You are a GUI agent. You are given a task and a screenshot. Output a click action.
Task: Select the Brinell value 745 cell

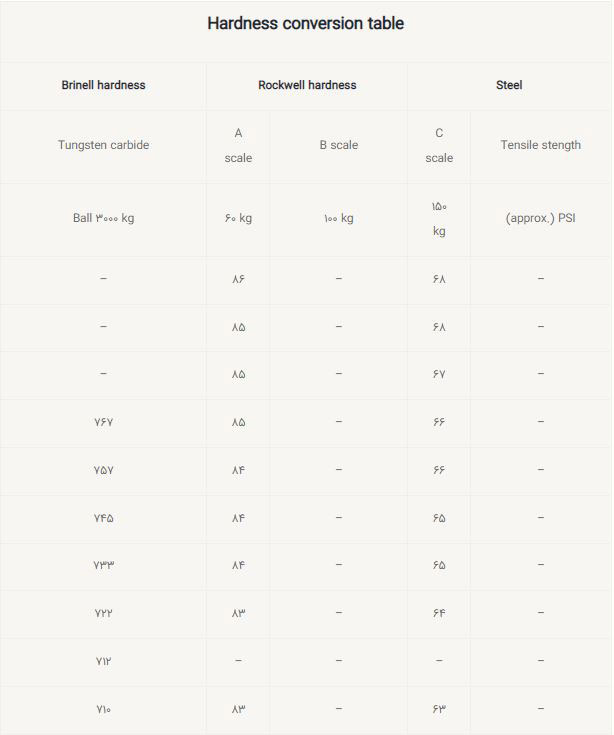point(103,518)
